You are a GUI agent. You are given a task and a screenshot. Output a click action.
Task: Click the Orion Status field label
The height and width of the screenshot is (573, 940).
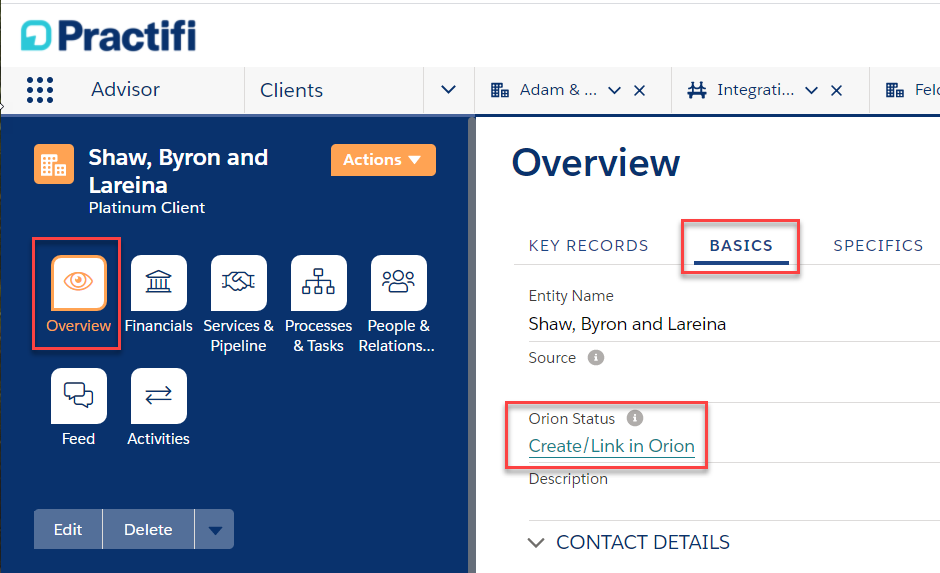coord(571,418)
